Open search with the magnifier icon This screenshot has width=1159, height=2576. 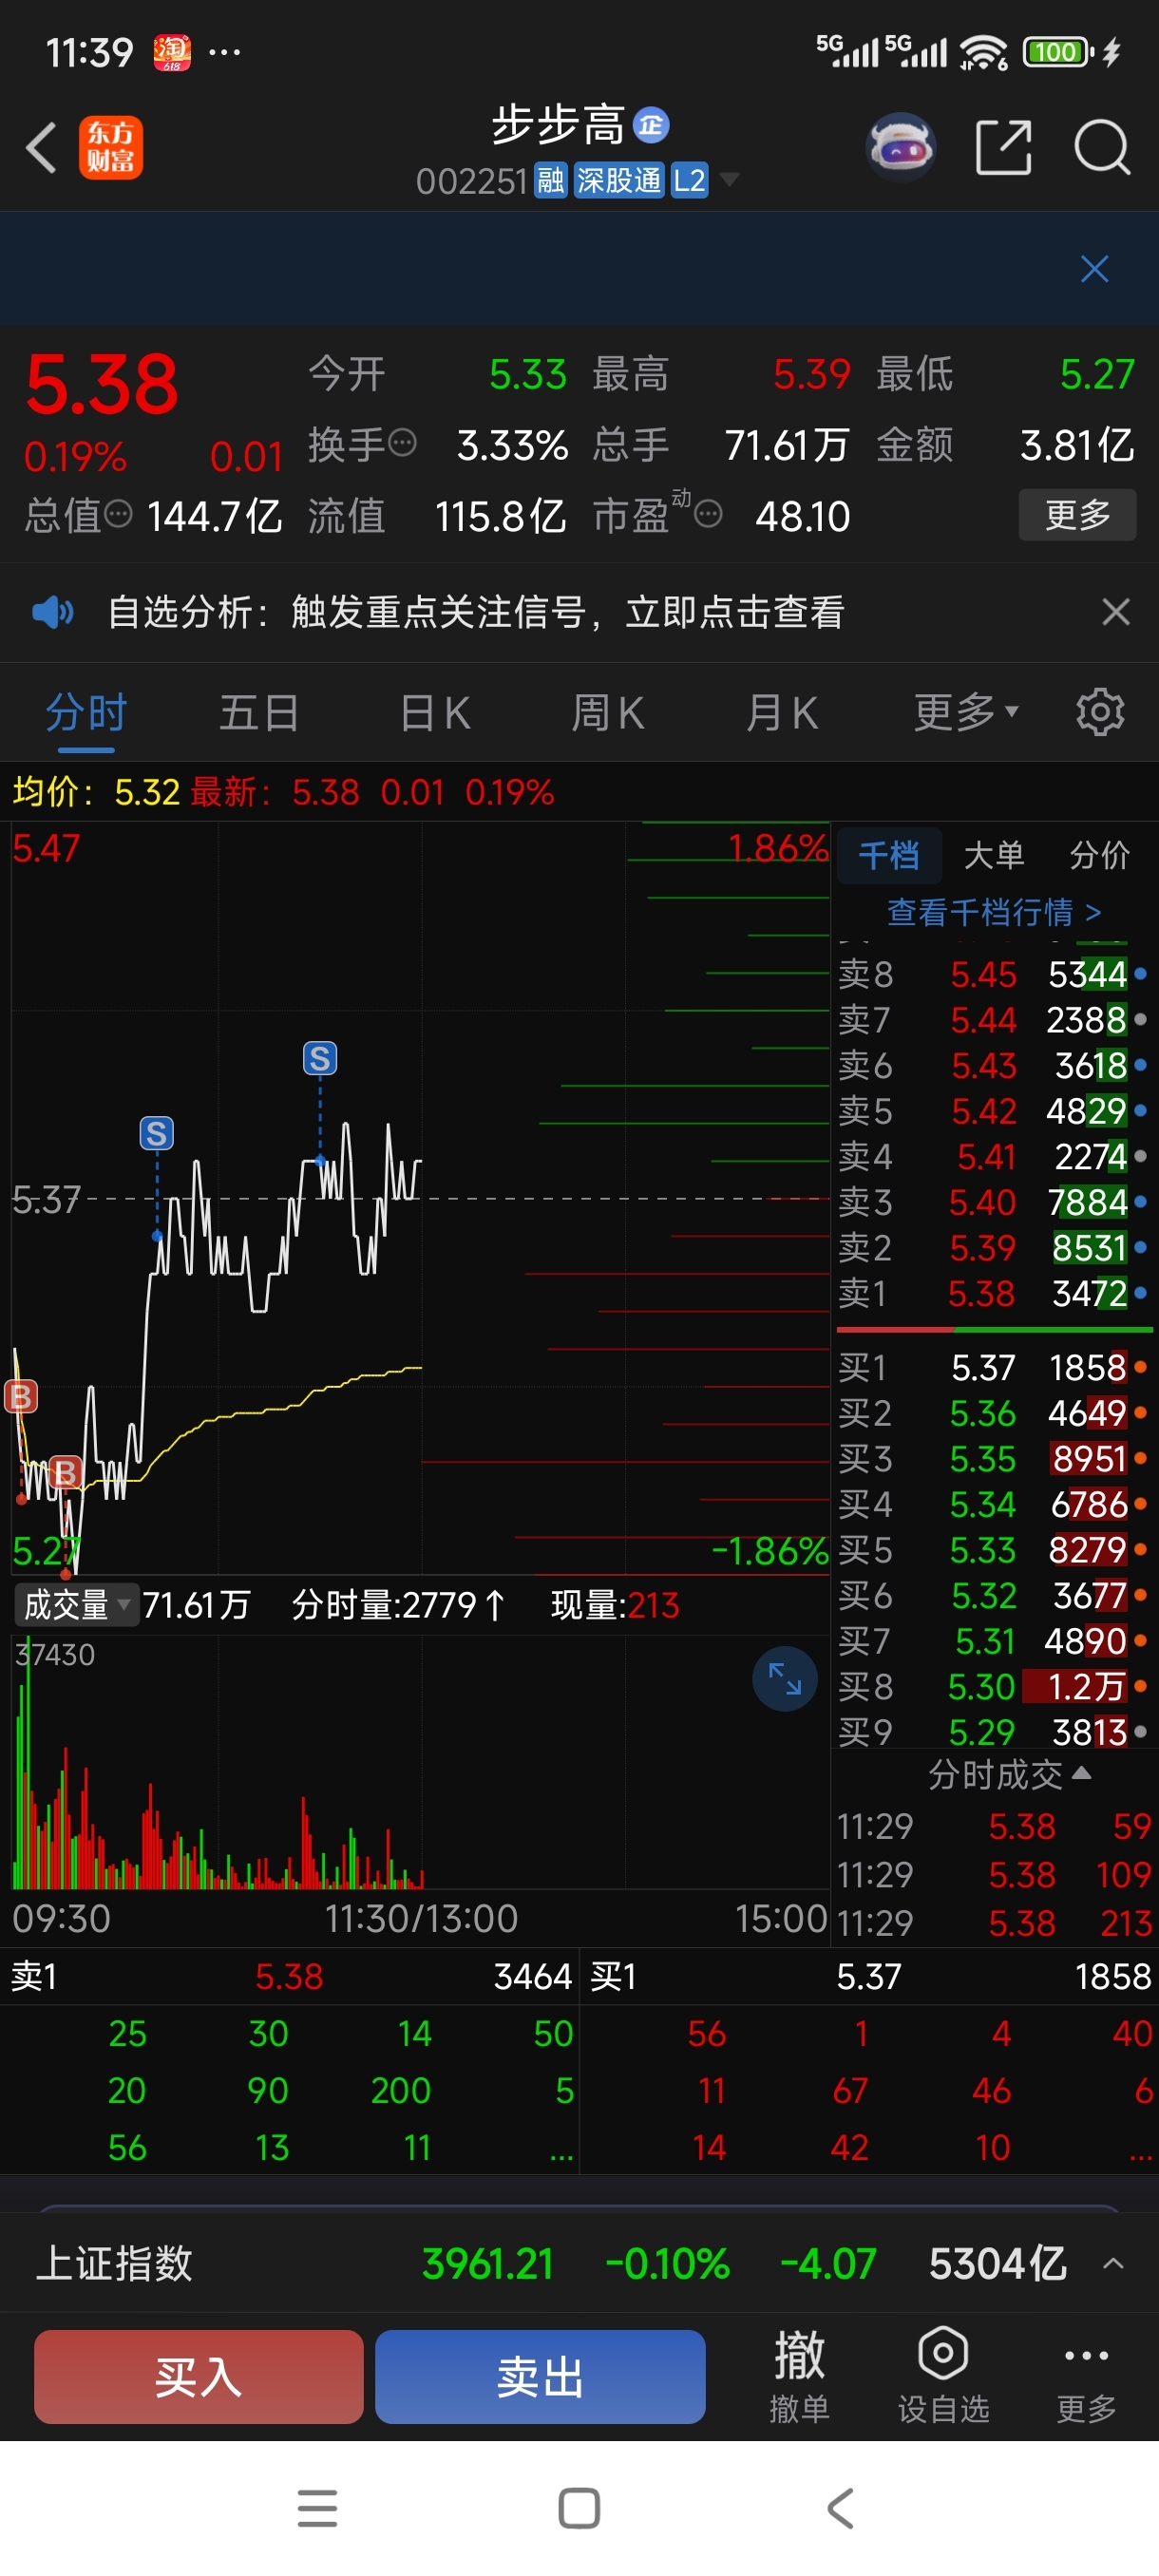click(1101, 148)
